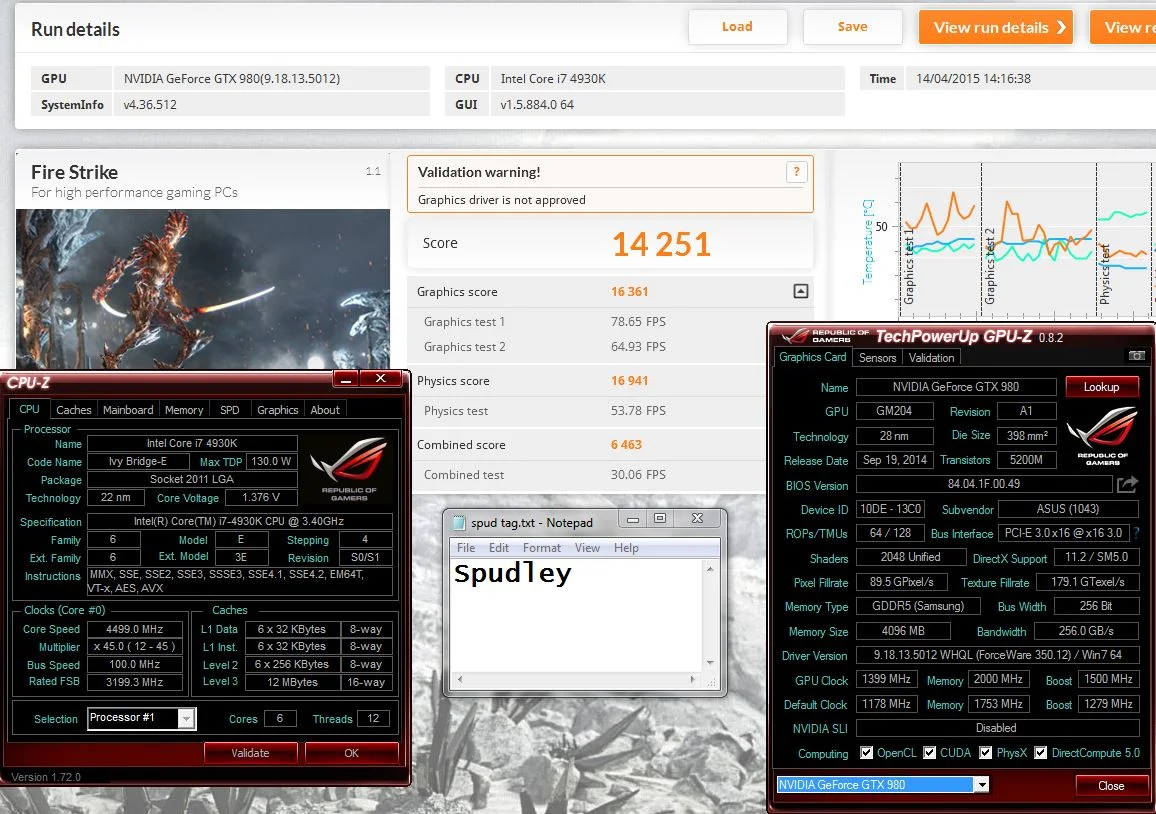The image size is (1156, 814).
Task: Click the View run details button
Action: coord(995,27)
